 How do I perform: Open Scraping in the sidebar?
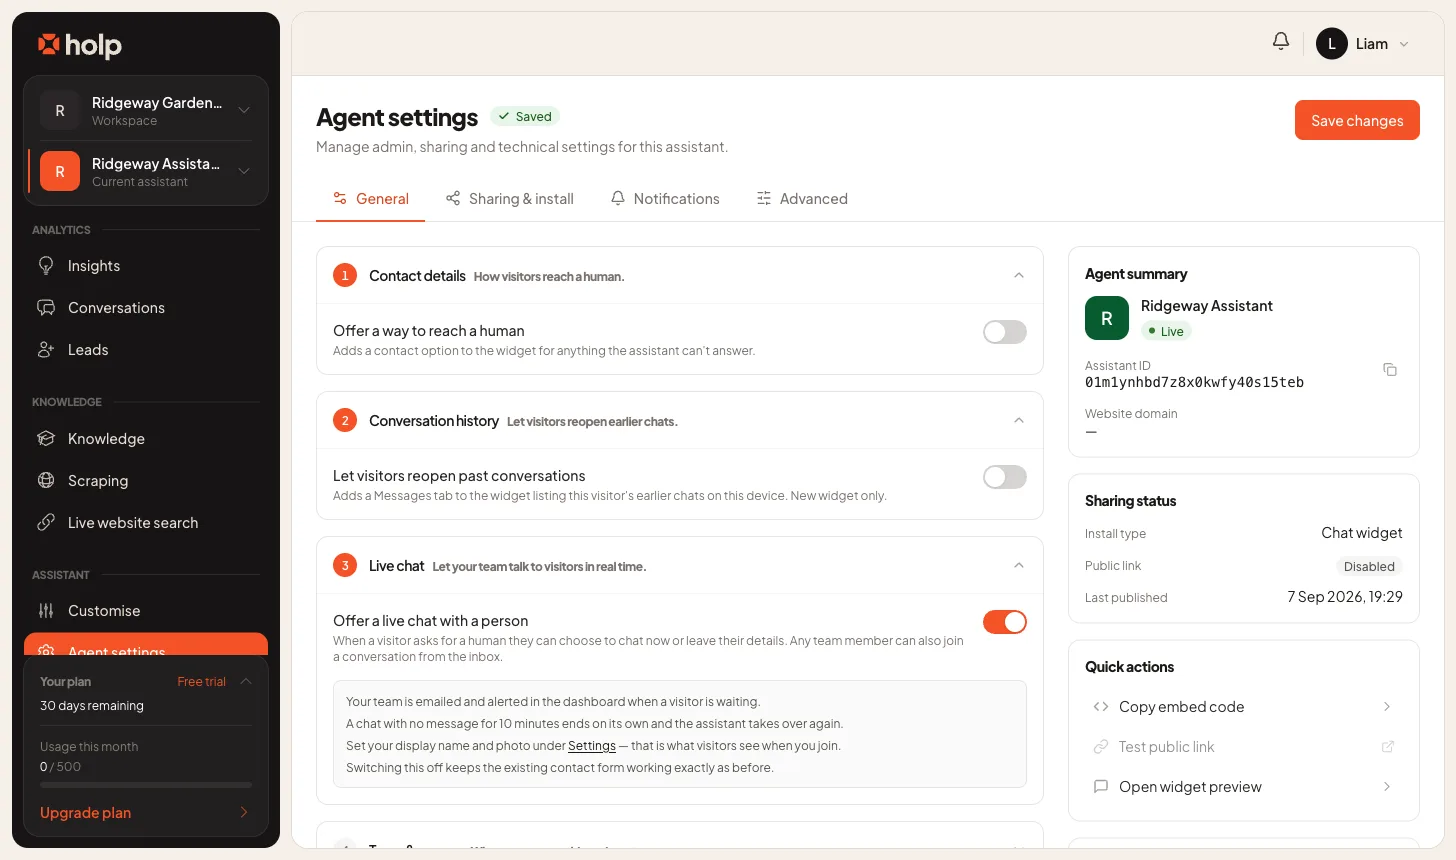146,481
